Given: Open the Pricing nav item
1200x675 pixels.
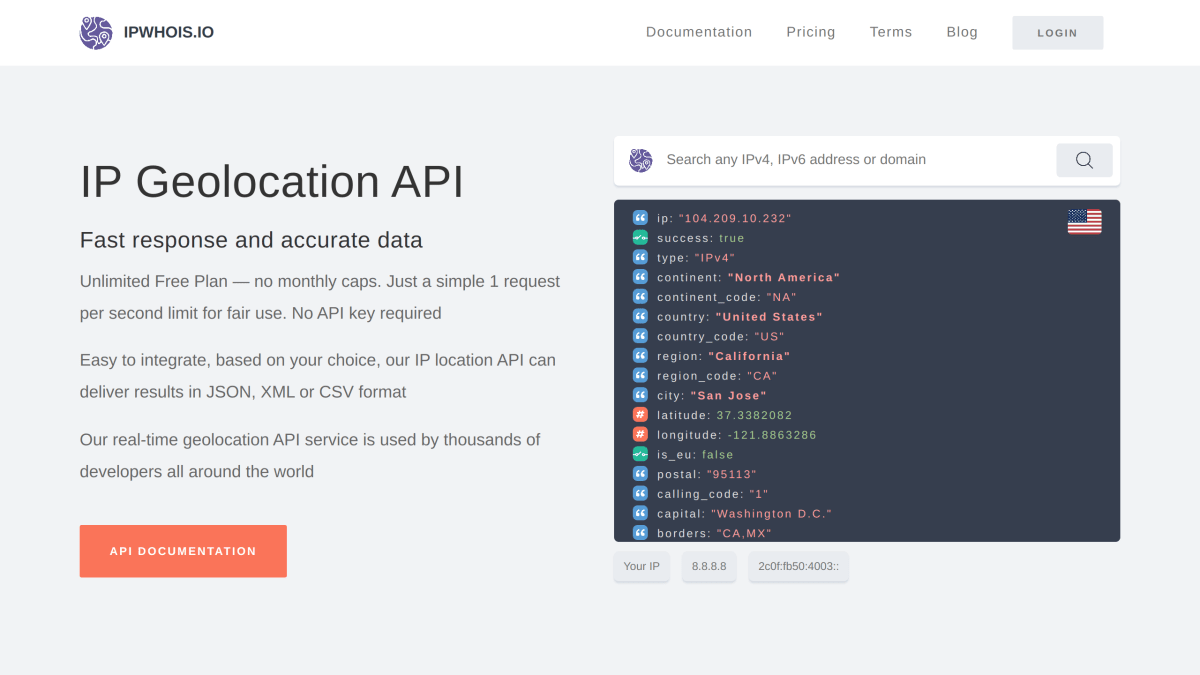Looking at the screenshot, I should pyautogui.click(x=811, y=32).
